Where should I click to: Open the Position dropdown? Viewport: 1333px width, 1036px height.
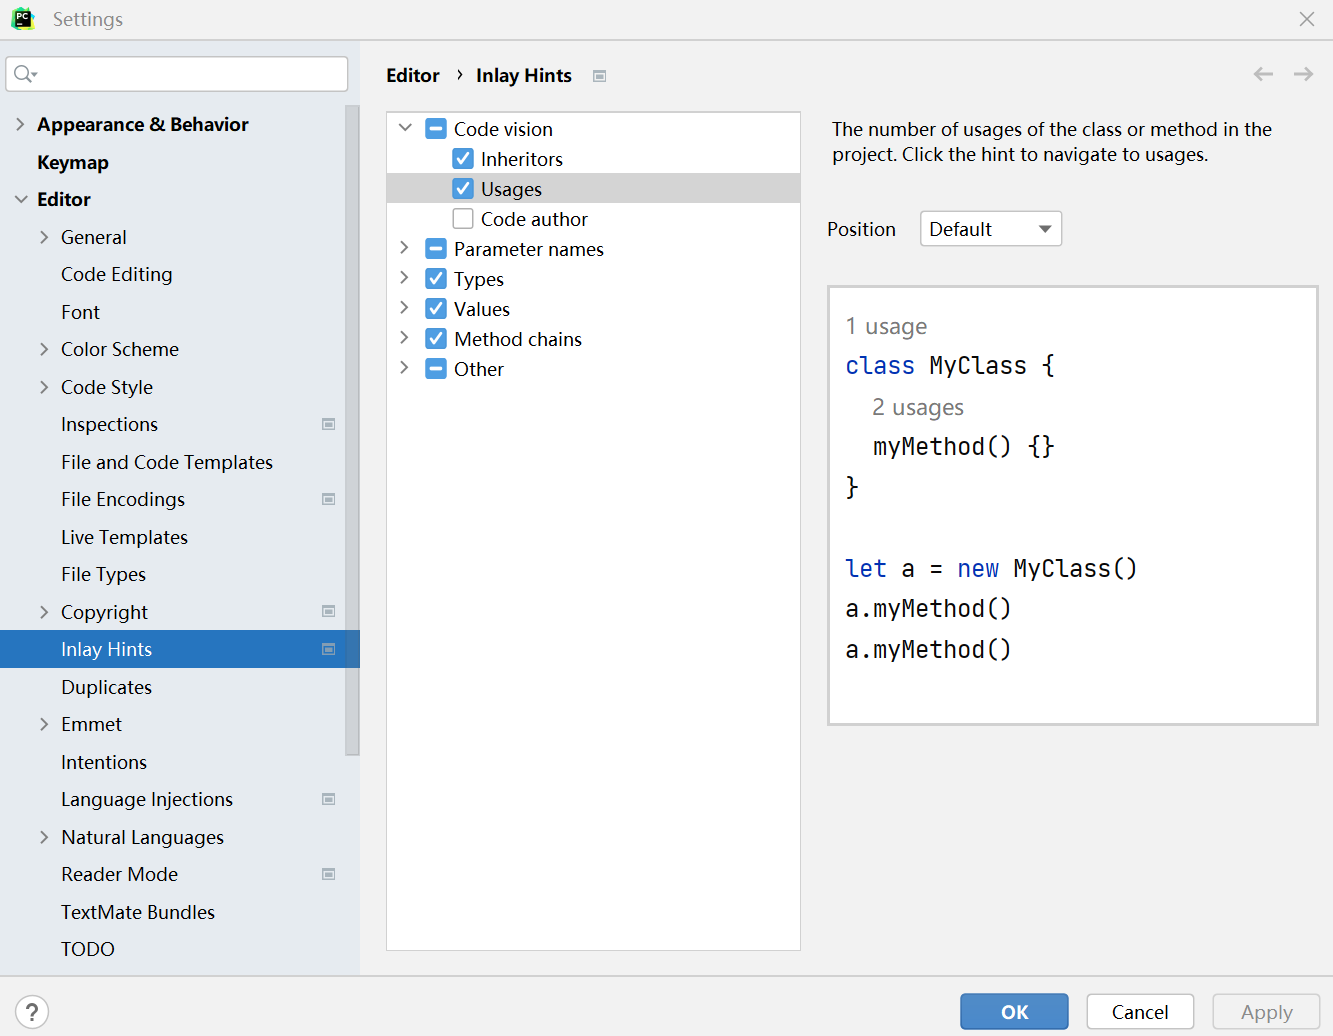pos(990,229)
